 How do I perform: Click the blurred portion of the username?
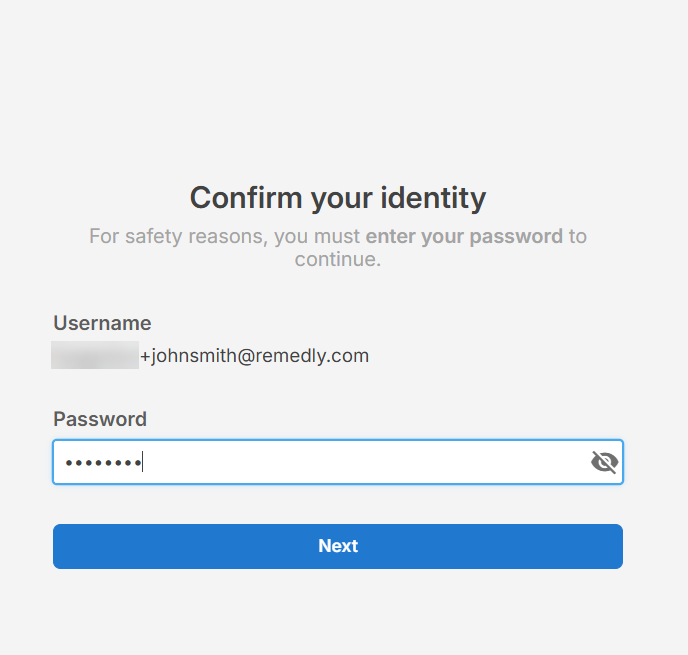[x=95, y=355]
